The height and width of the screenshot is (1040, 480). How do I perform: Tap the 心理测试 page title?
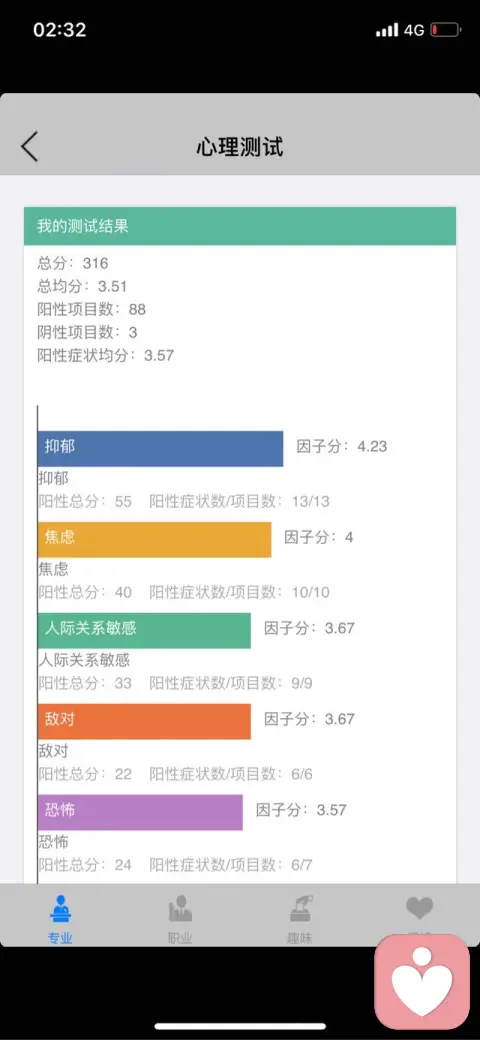click(x=240, y=147)
